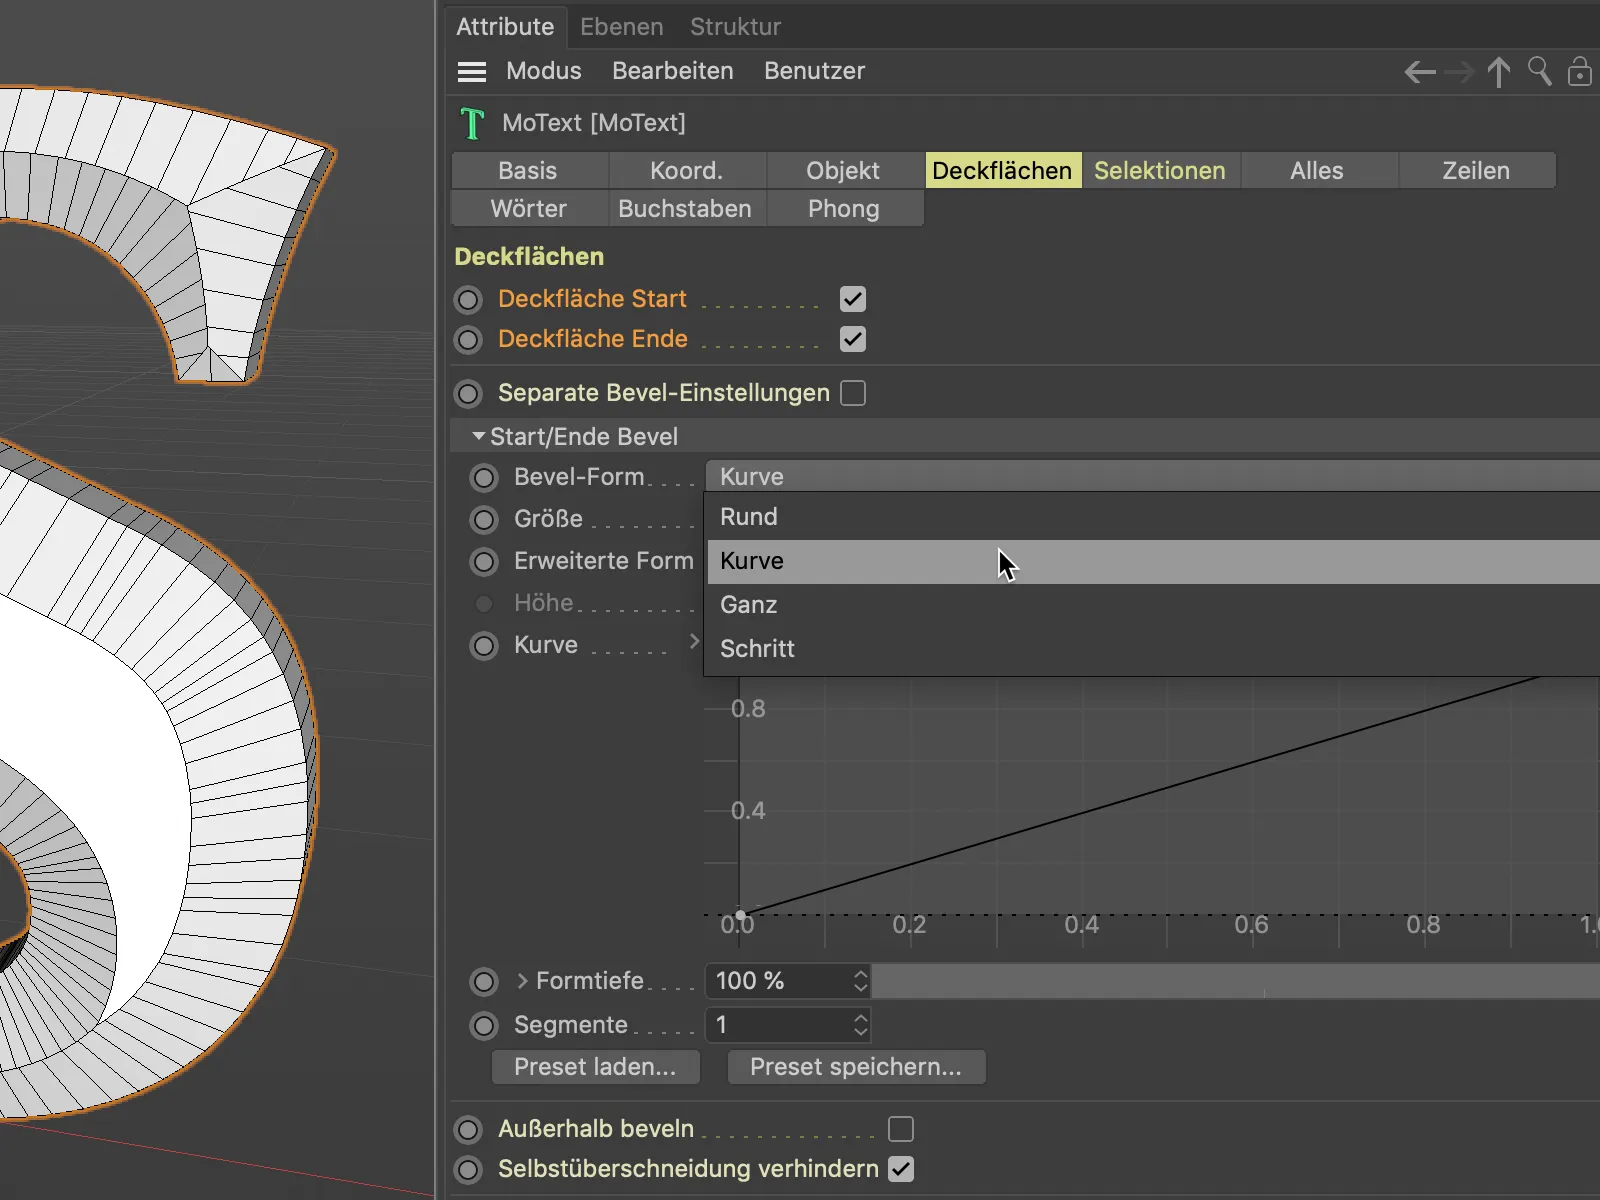
Task: Click the Preset speichern... button
Action: (856, 1067)
